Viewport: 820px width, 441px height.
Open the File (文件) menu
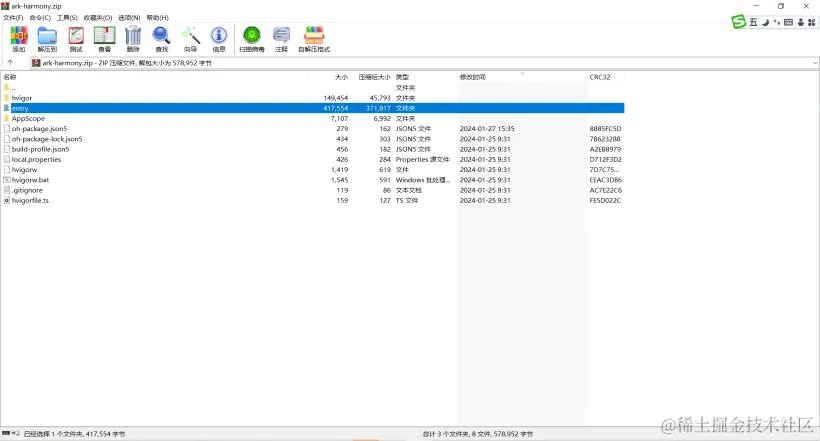pyautogui.click(x=13, y=18)
